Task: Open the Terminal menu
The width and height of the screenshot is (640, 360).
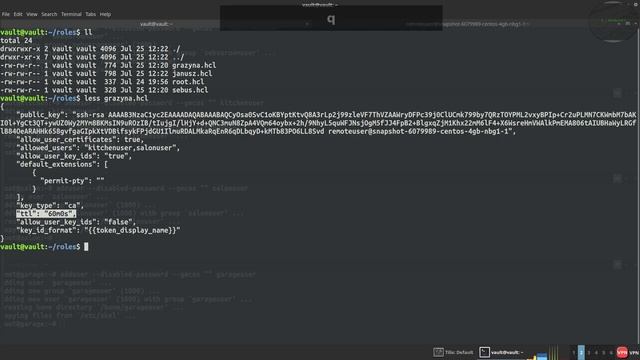Action: [x=71, y=14]
